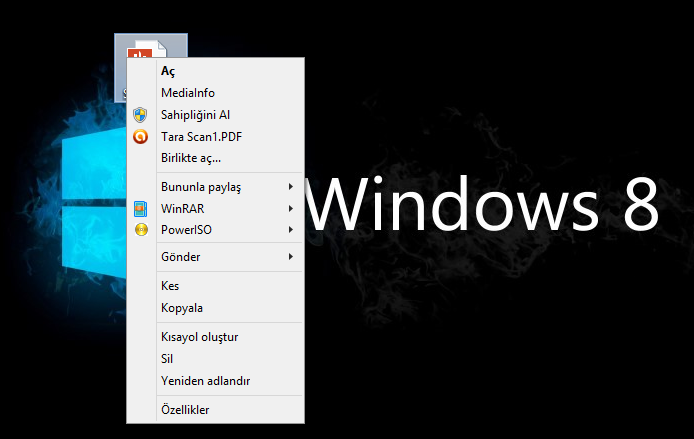Open the Birlikte aç... dialog
Screen dimensions: 694x439
click(216, 158)
